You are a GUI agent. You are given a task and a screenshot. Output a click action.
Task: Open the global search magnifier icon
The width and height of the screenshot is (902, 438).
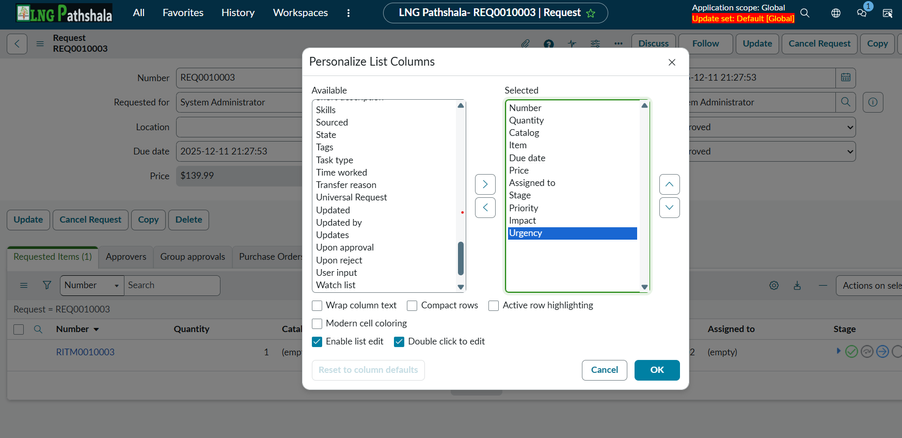click(805, 13)
